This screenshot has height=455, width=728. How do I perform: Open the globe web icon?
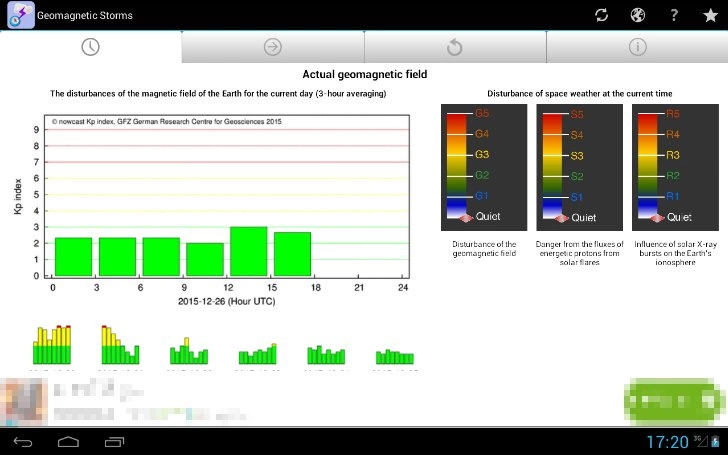point(637,15)
